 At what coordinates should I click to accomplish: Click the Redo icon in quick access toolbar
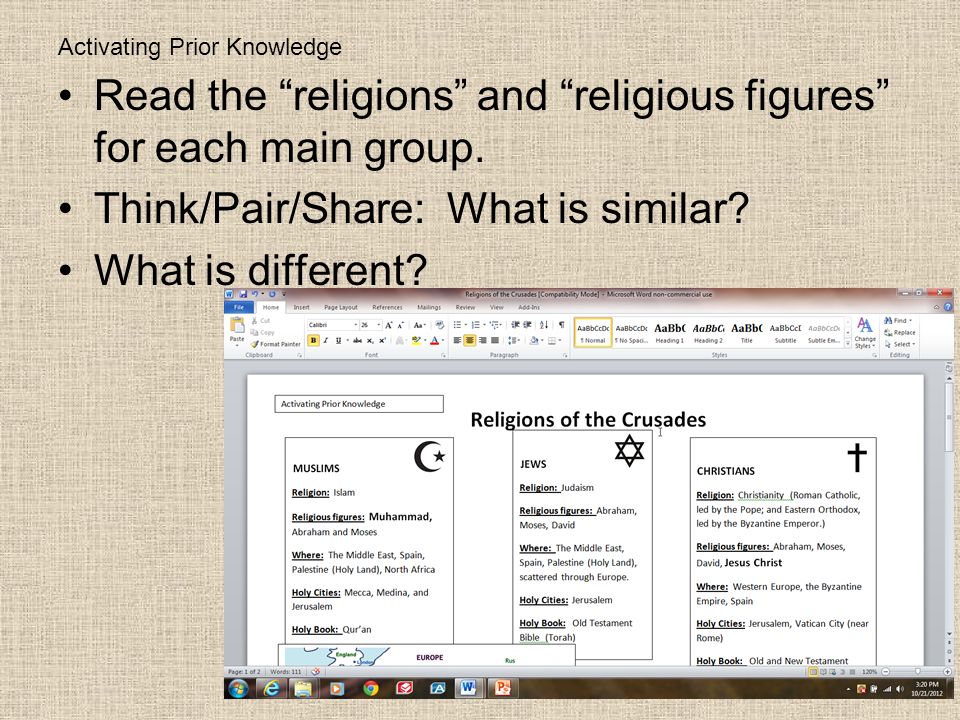[x=272, y=294]
